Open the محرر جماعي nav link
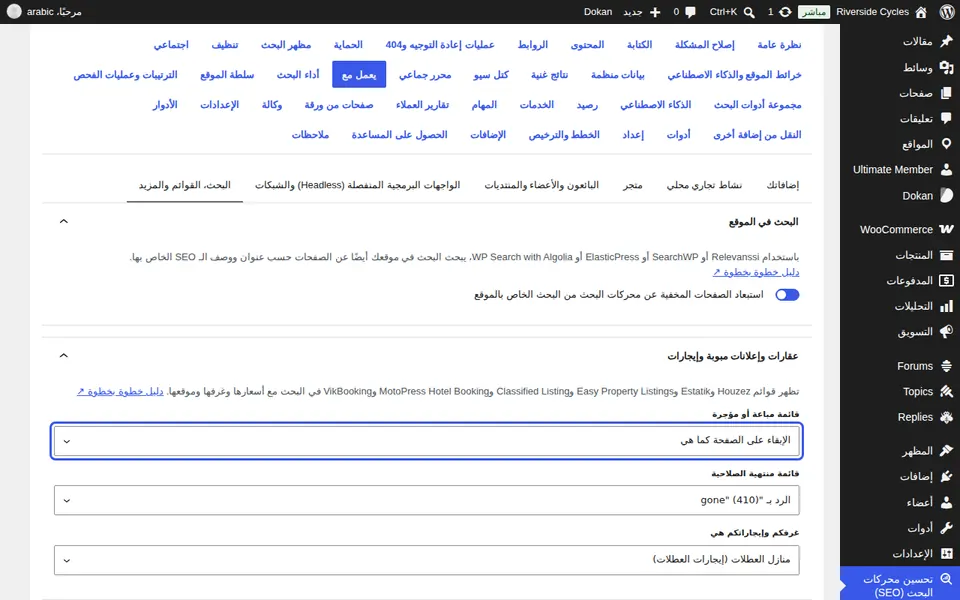This screenshot has width=960, height=600. tap(425, 75)
